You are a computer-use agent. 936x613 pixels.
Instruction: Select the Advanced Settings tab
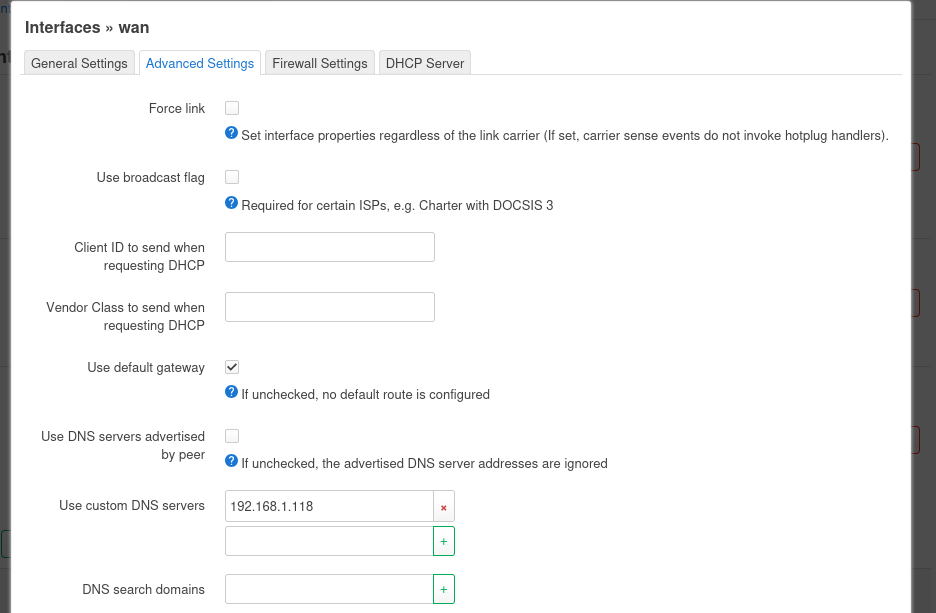[x=200, y=63]
